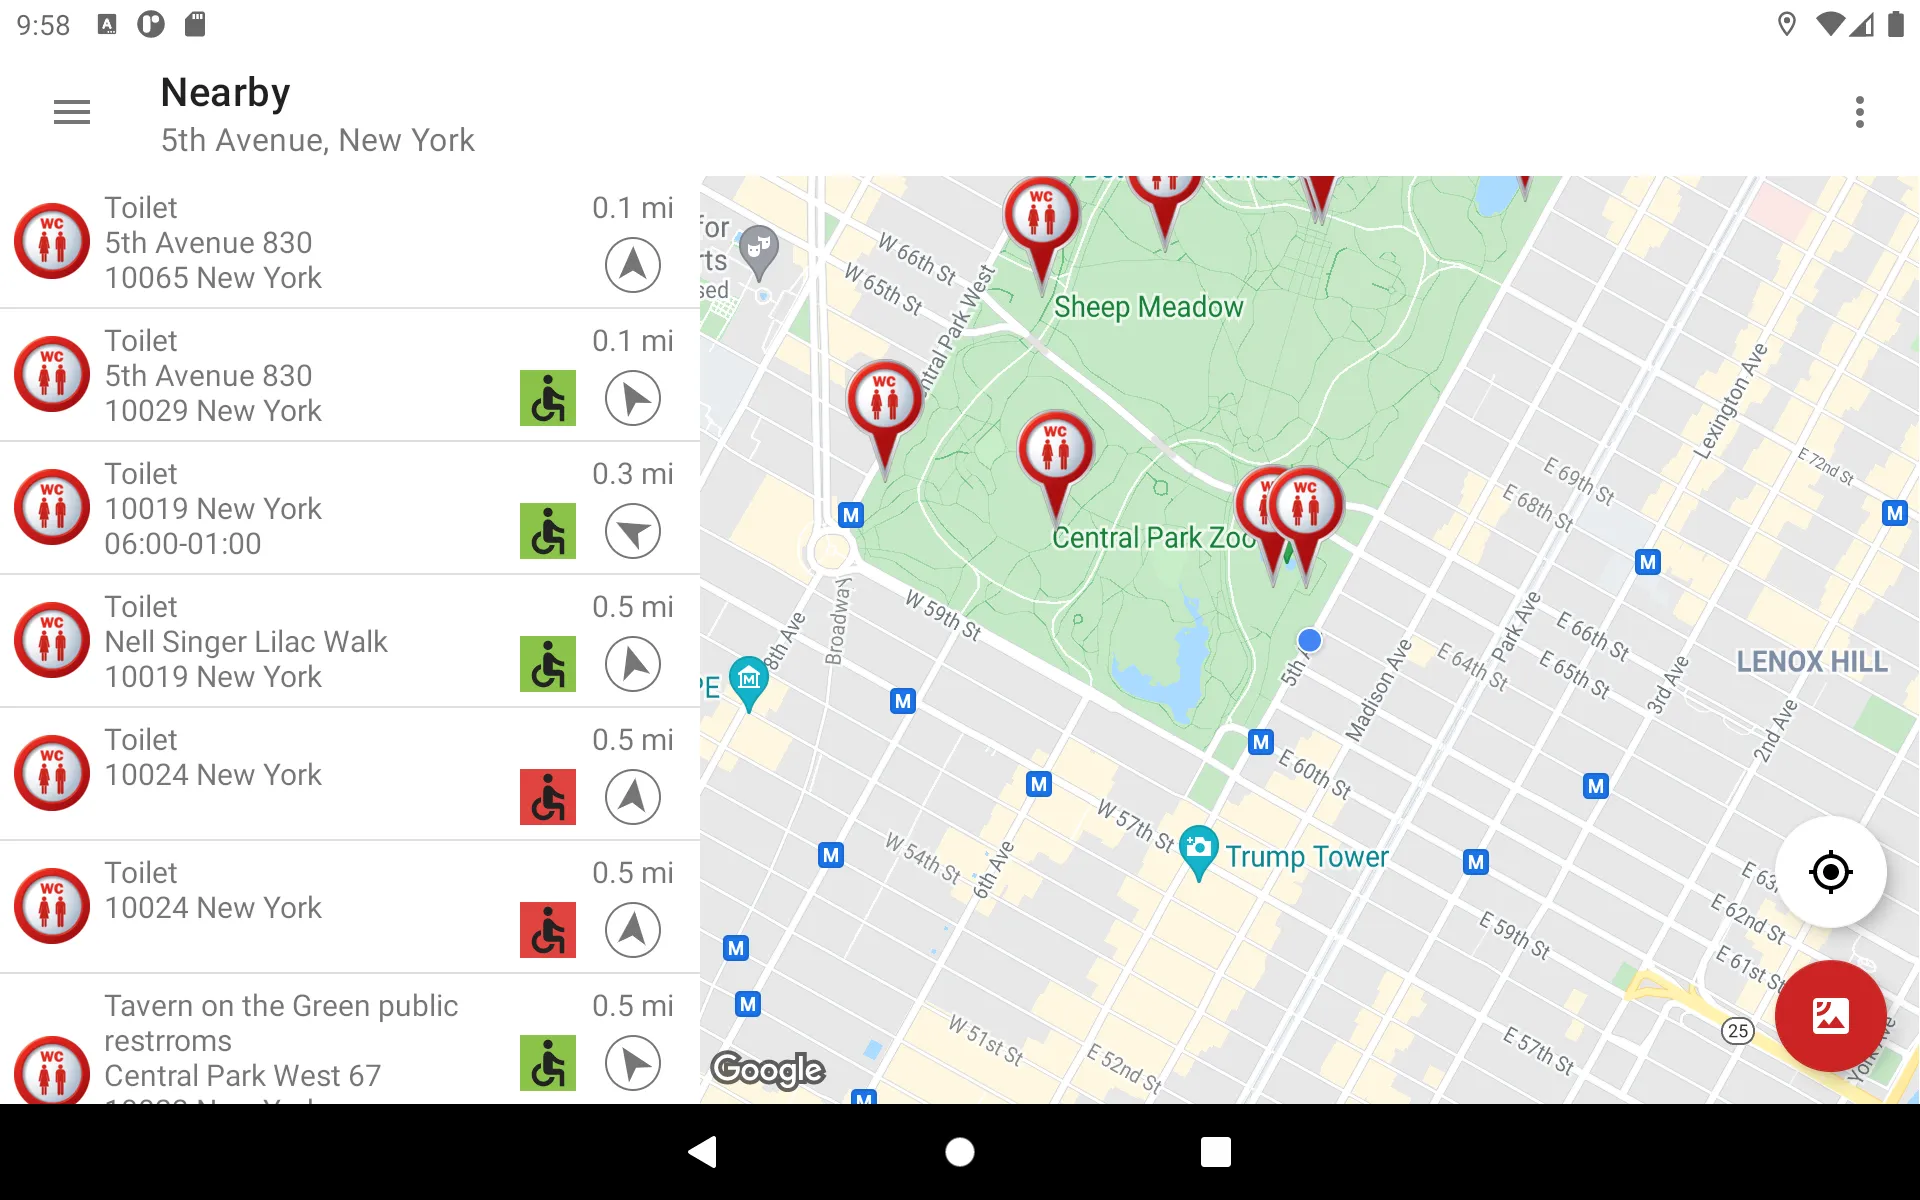Tap navigation arrow for 5th Avenue 830 10065

click(x=632, y=265)
